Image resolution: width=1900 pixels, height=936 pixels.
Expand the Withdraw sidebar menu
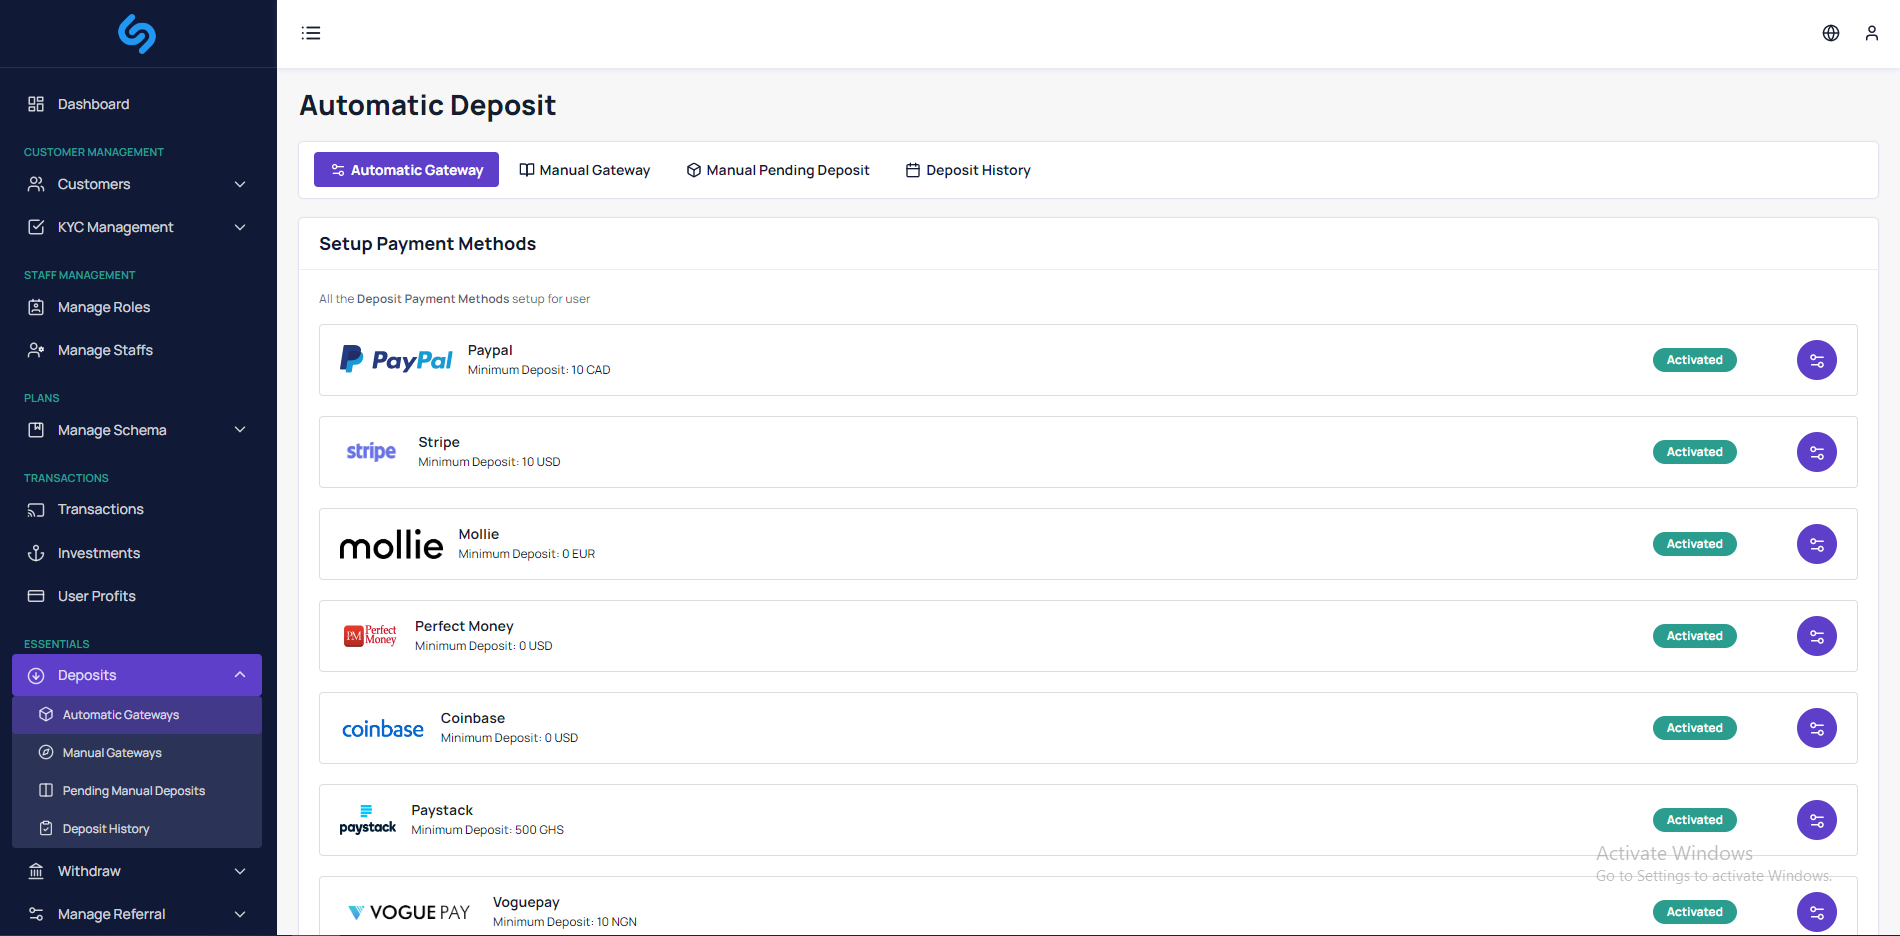137,871
